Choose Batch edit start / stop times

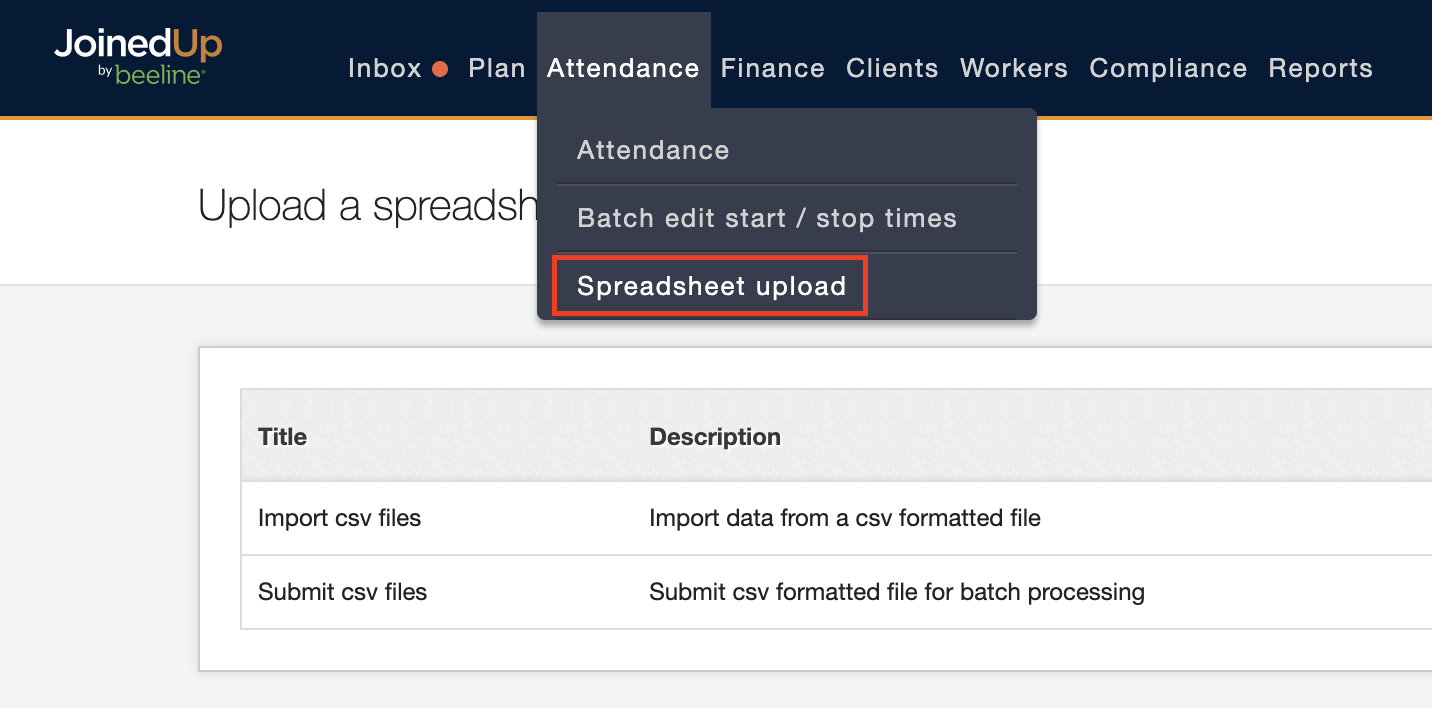tap(767, 219)
